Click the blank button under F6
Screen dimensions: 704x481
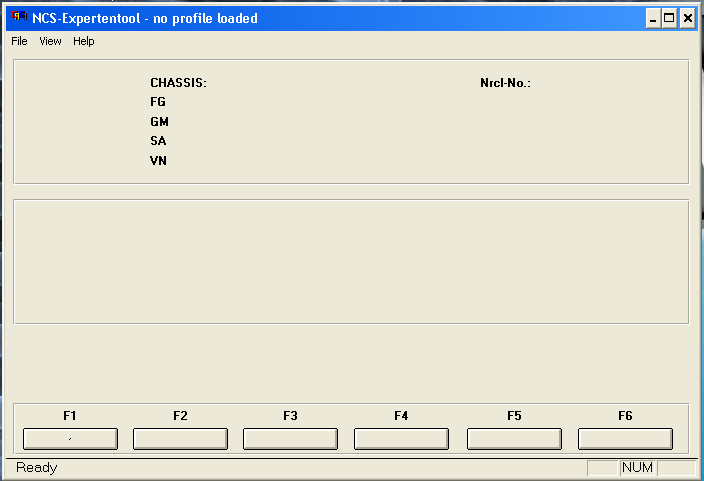click(625, 439)
